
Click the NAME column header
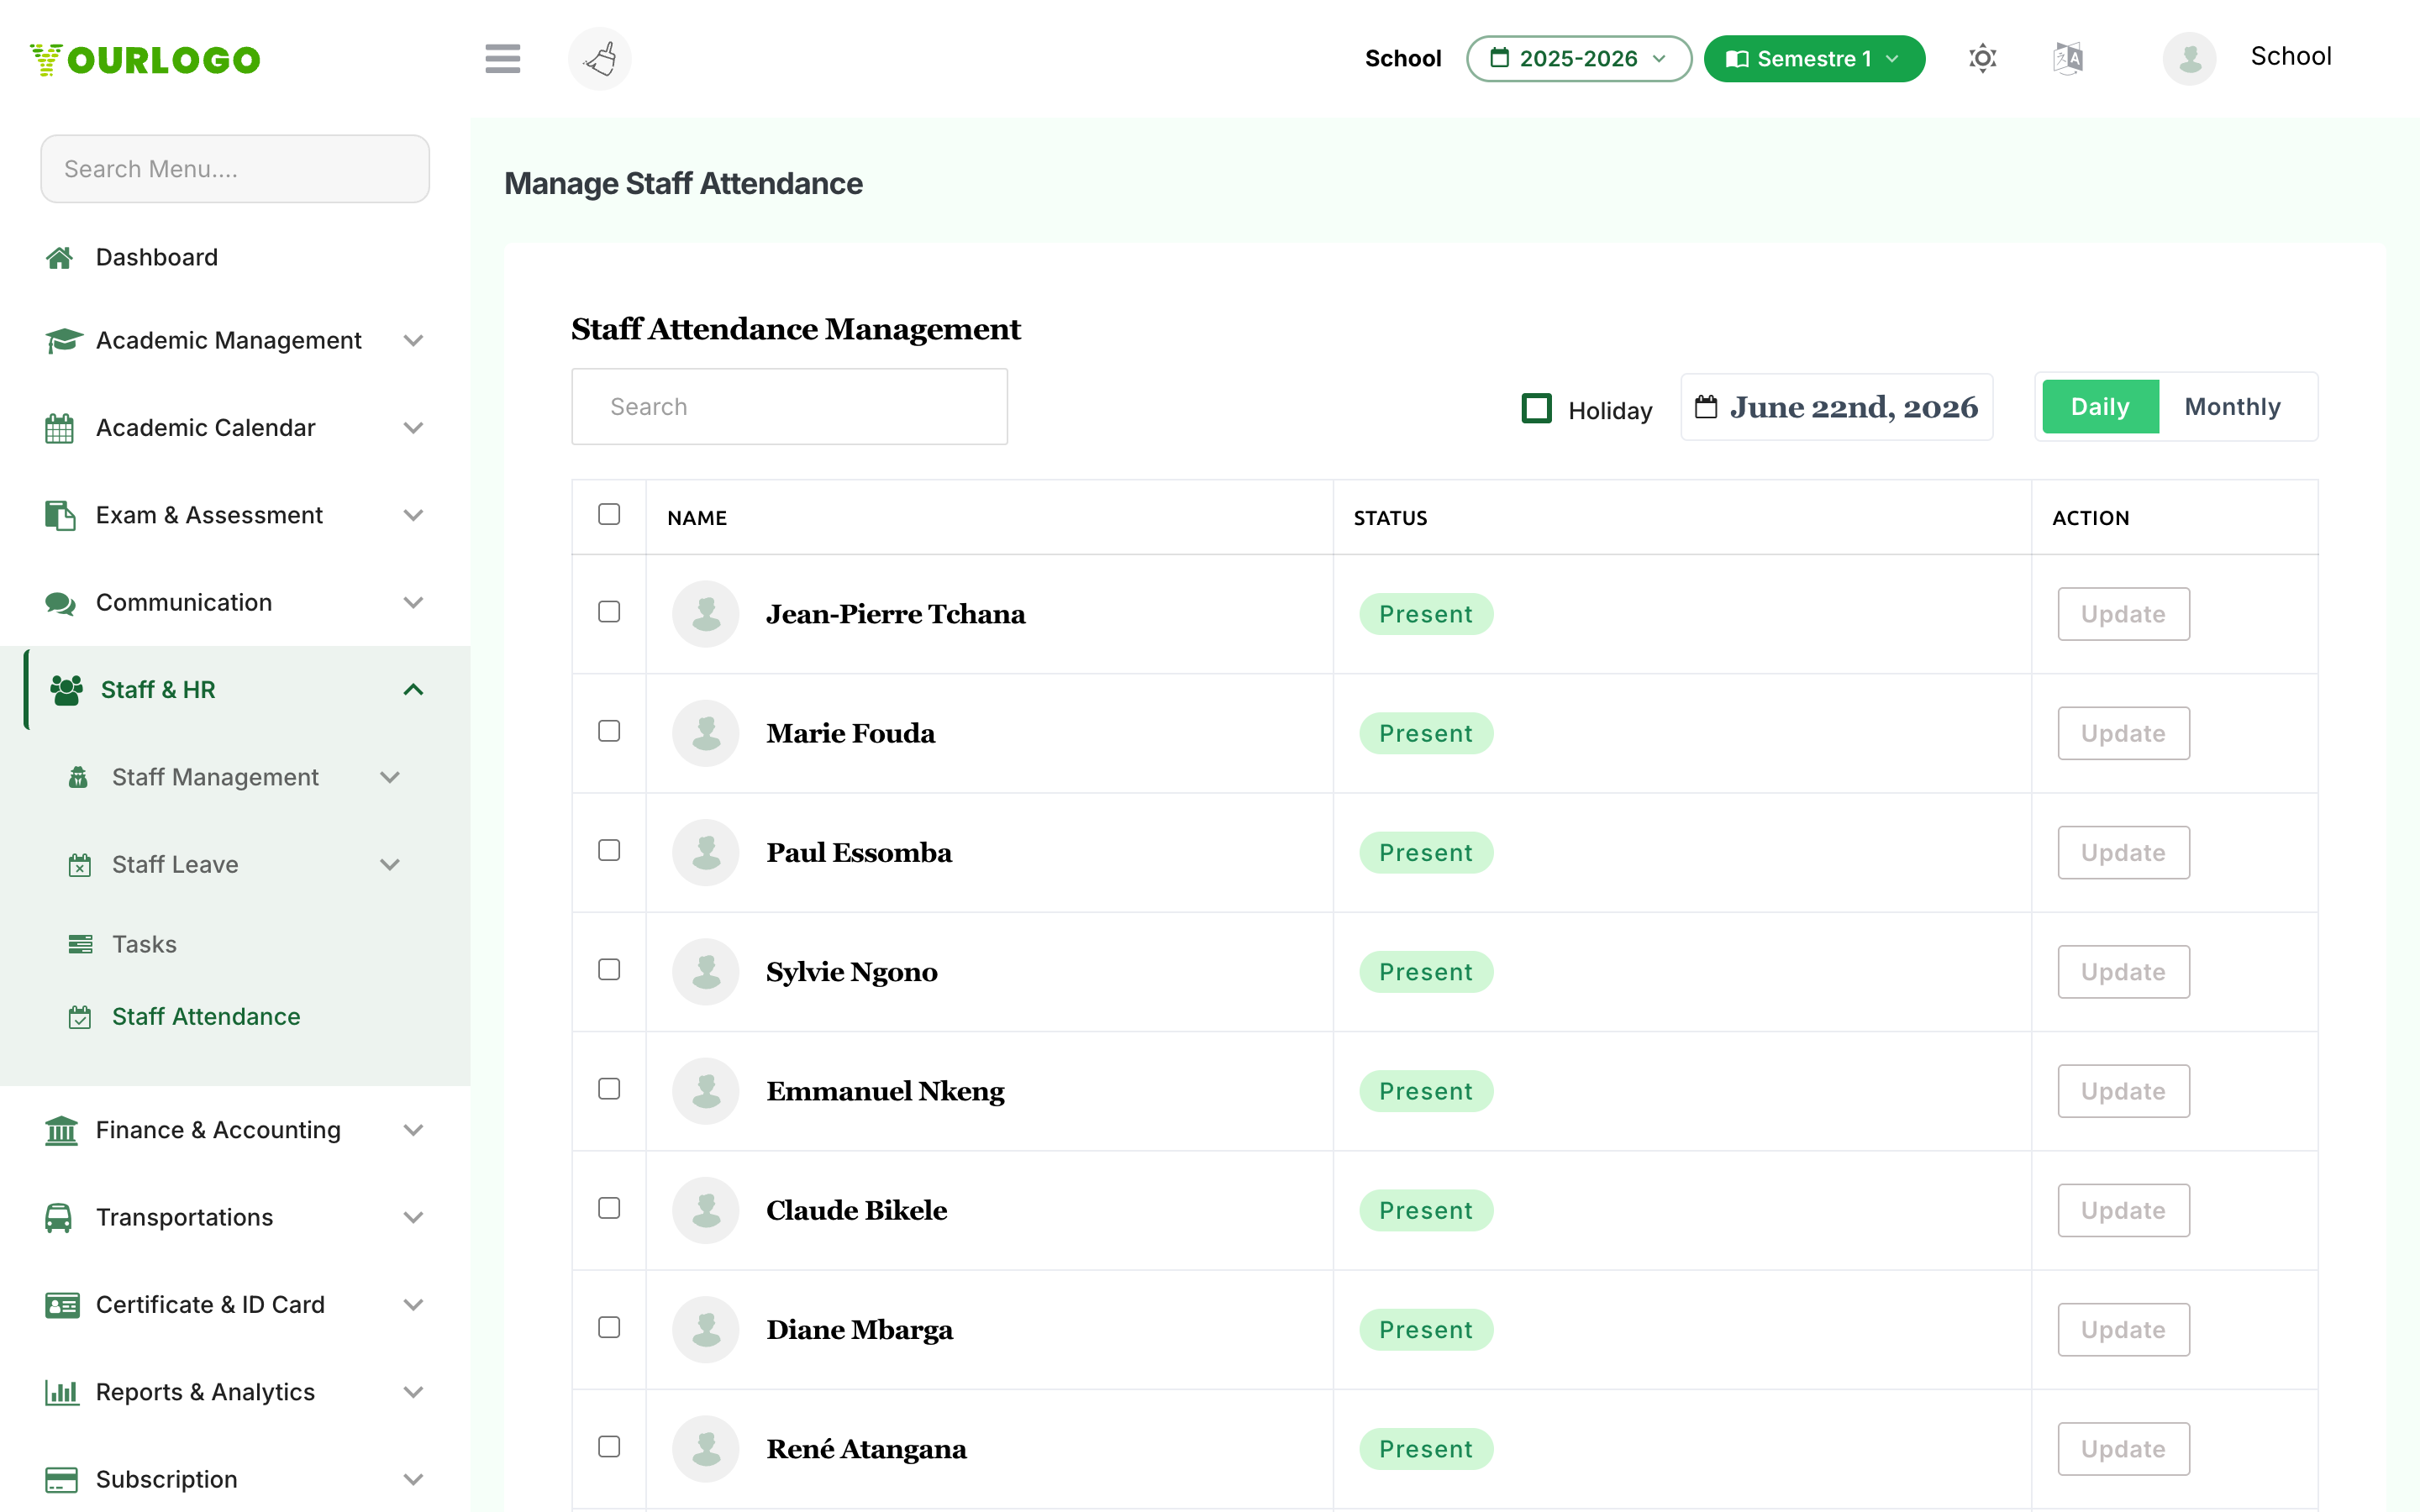(697, 518)
